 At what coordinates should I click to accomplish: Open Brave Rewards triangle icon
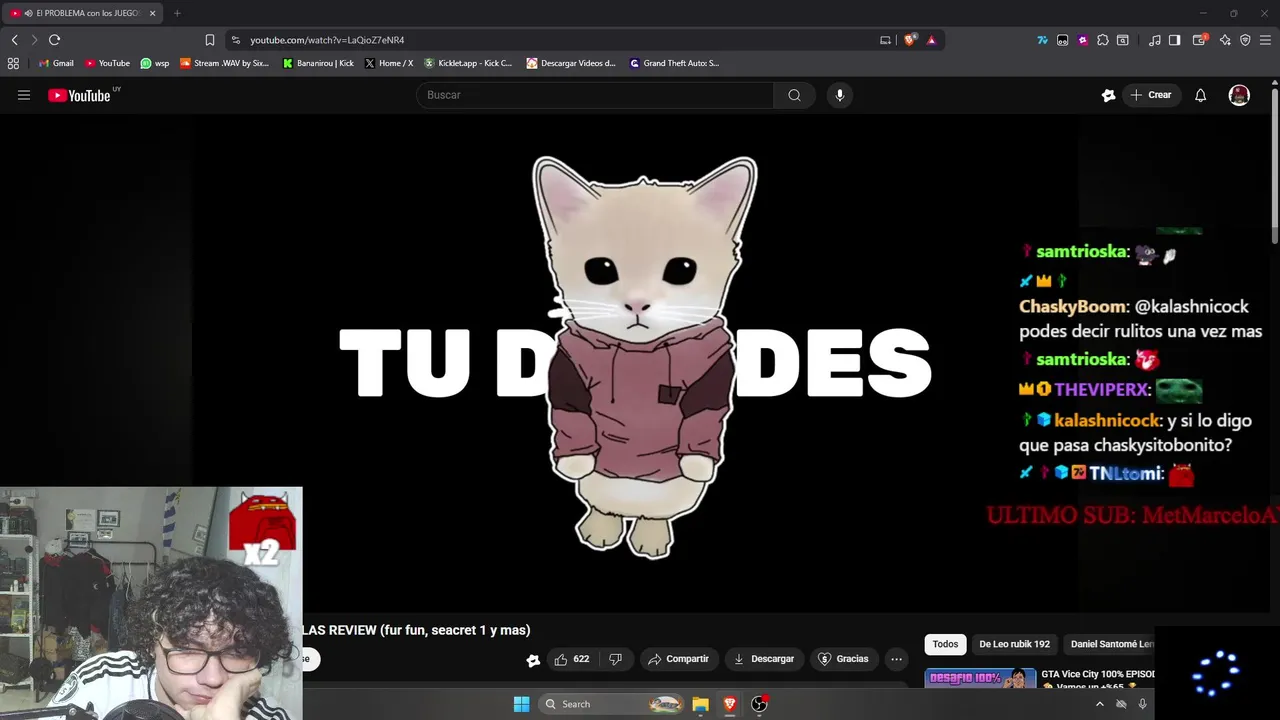[931, 40]
